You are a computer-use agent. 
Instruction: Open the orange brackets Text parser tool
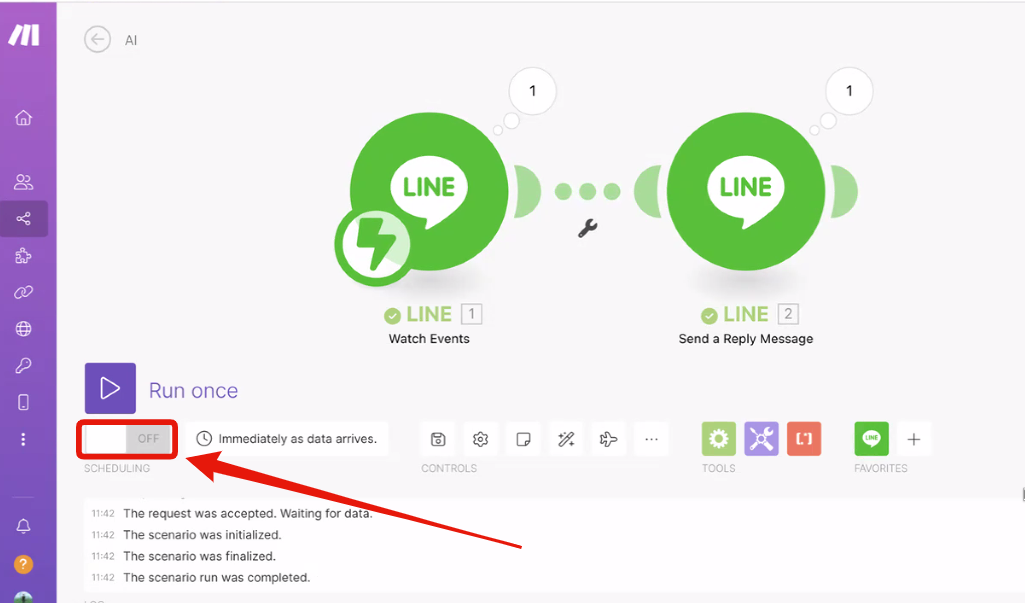(804, 439)
